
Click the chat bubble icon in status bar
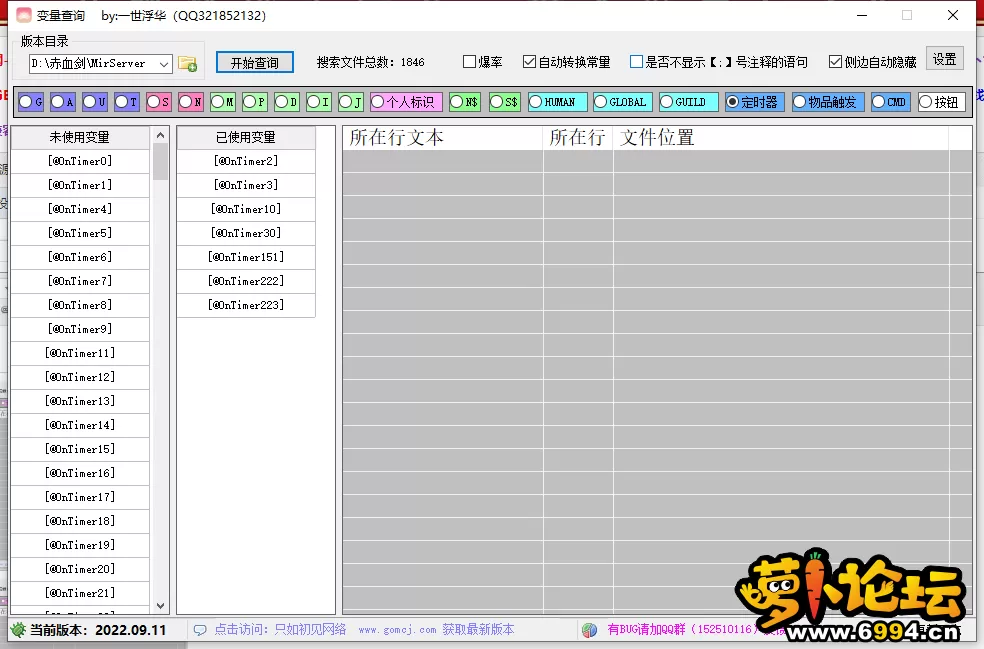pyautogui.click(x=200, y=630)
